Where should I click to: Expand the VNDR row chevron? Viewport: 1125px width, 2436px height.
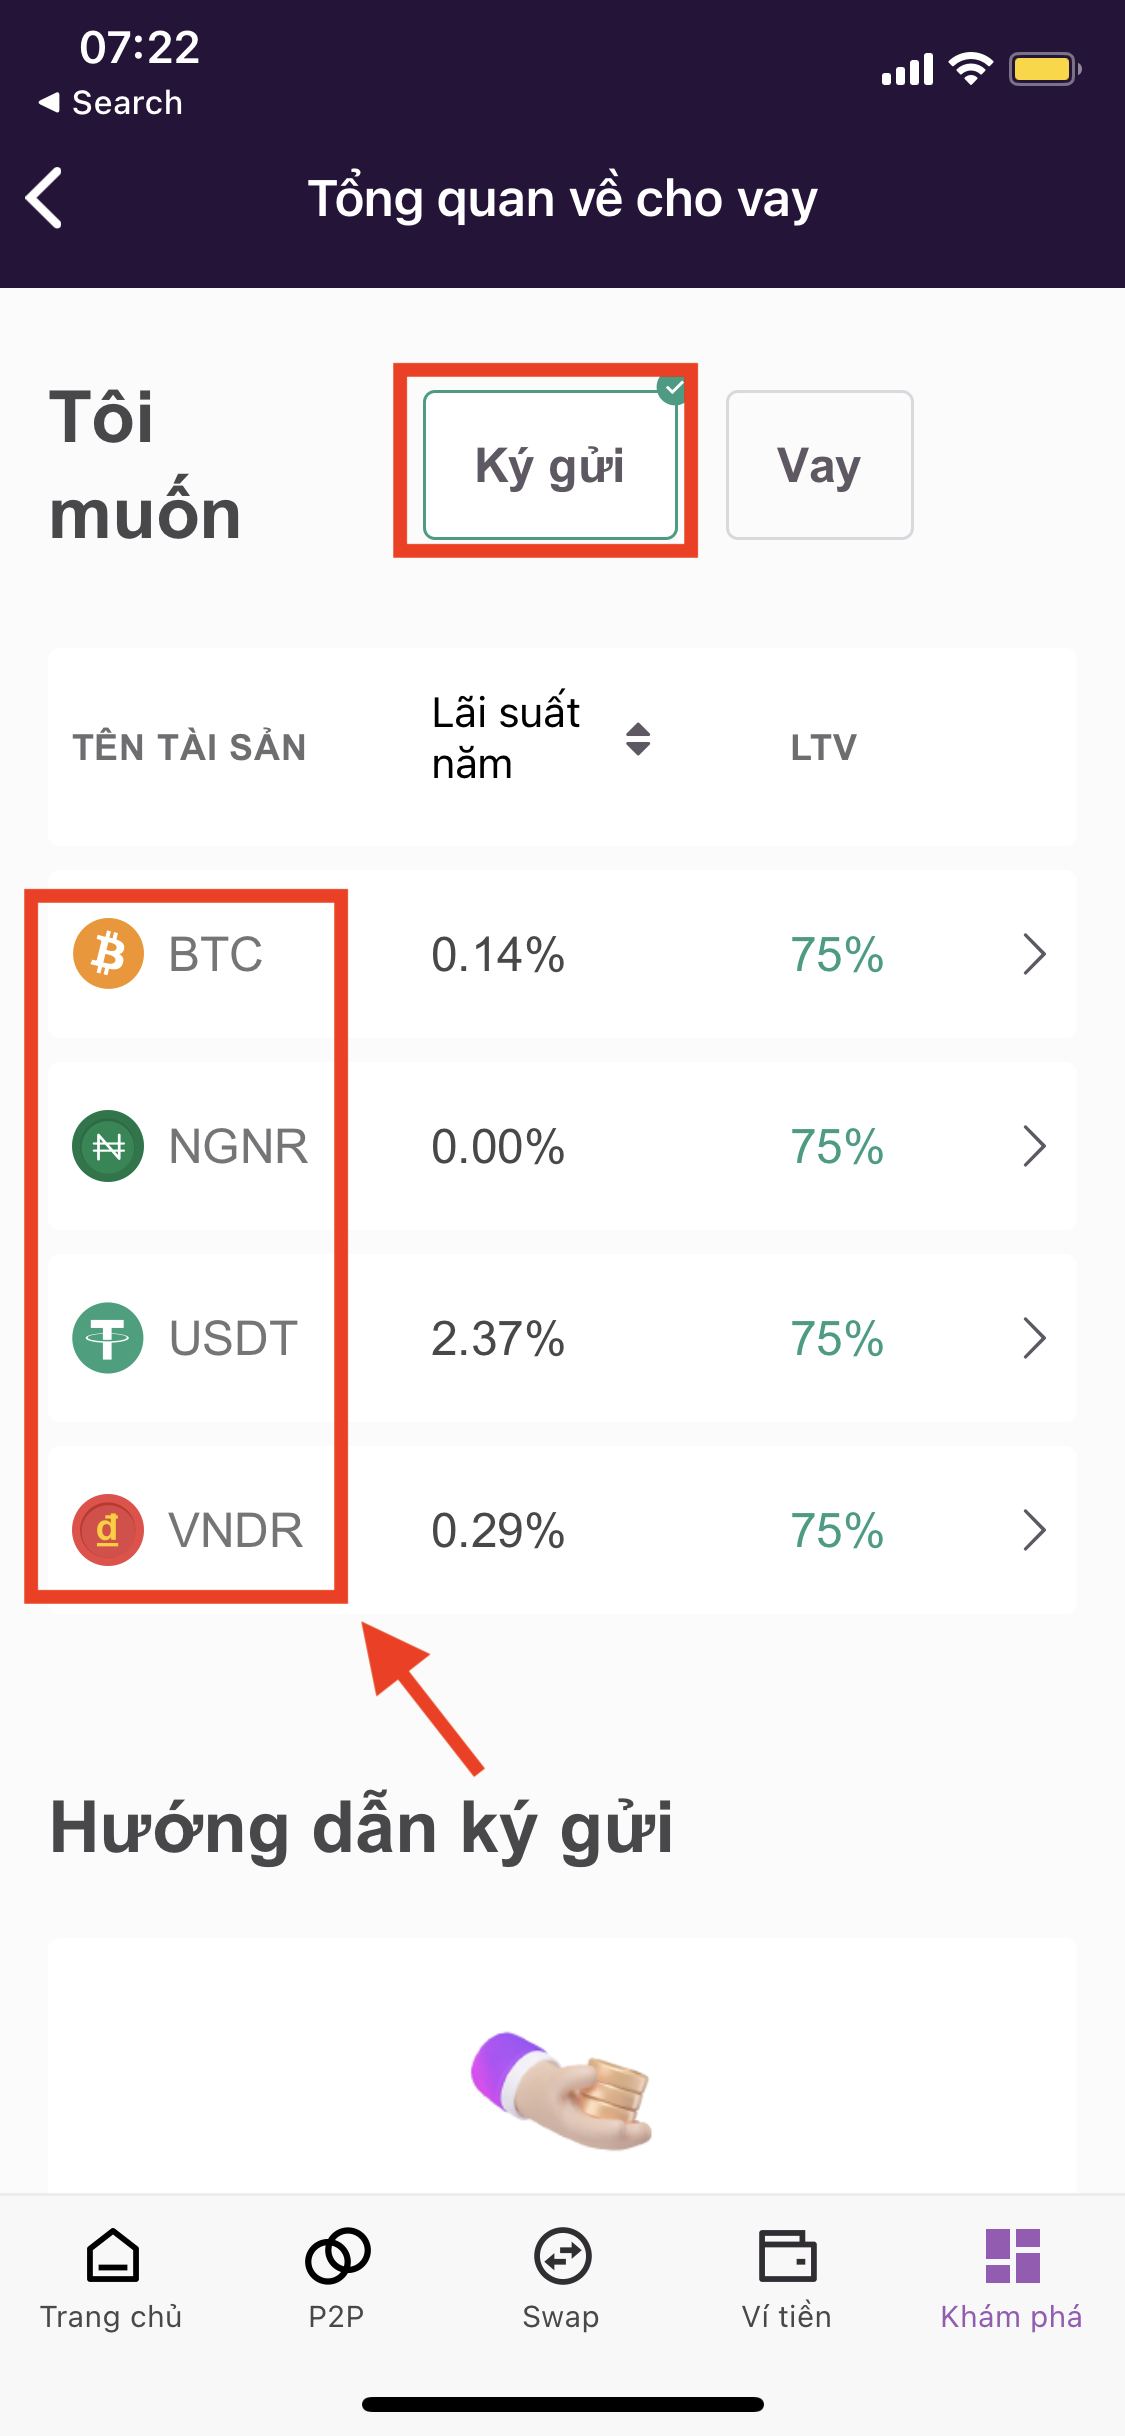click(1034, 1530)
